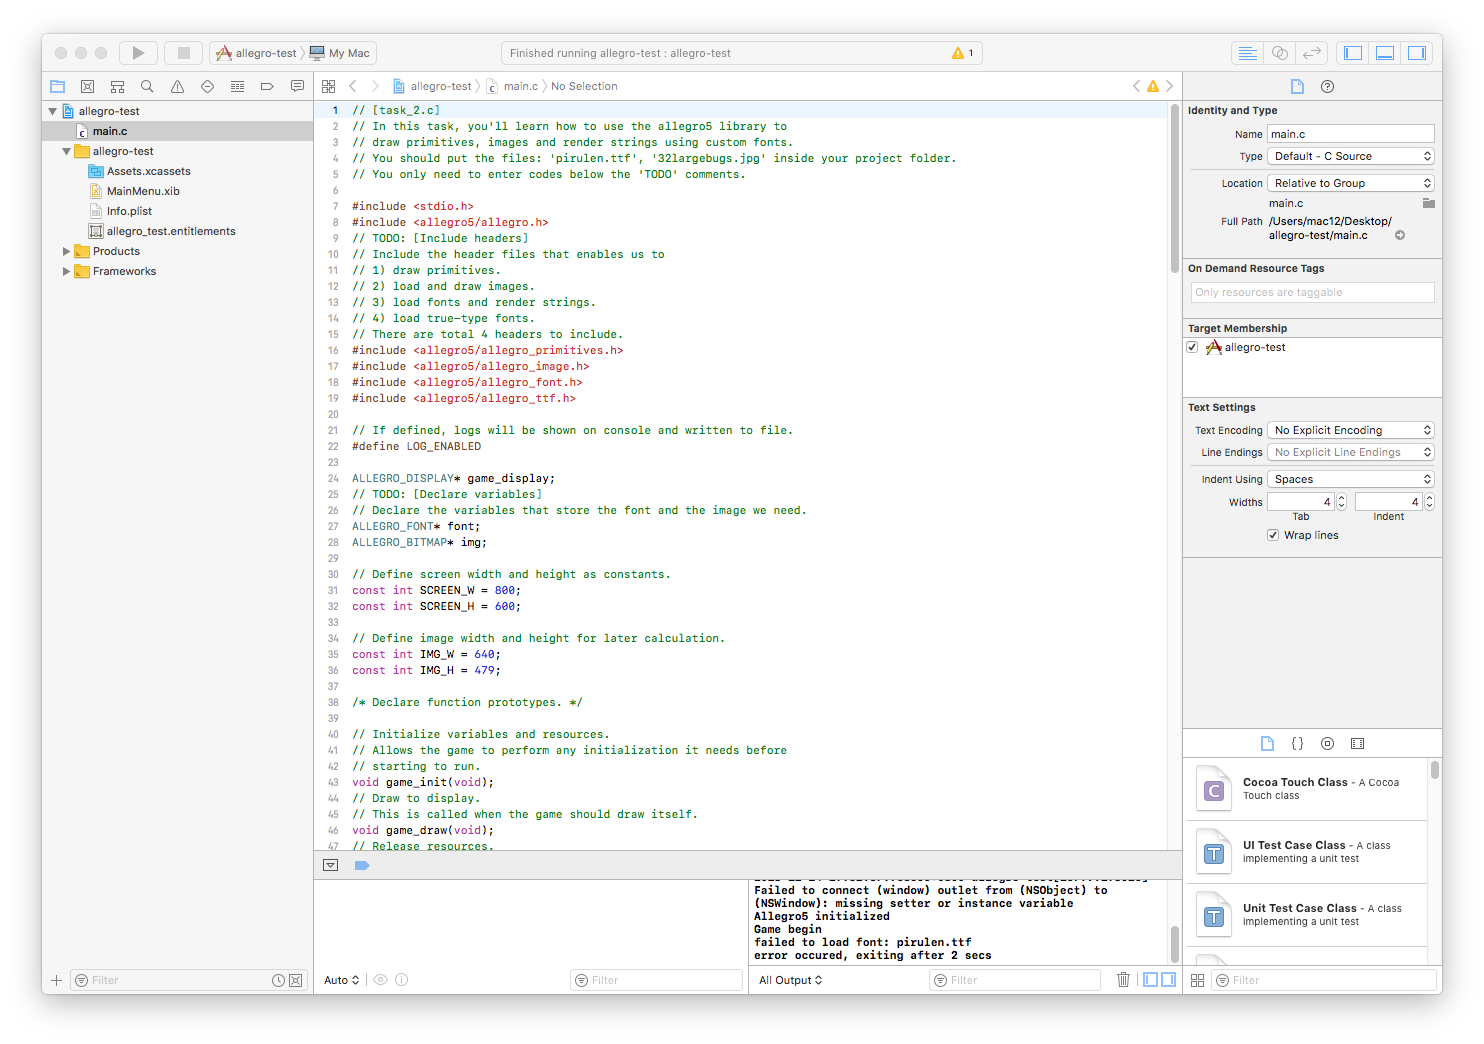Toggle the Debug area visibility
This screenshot has width=1484, height=1044.
(1385, 53)
